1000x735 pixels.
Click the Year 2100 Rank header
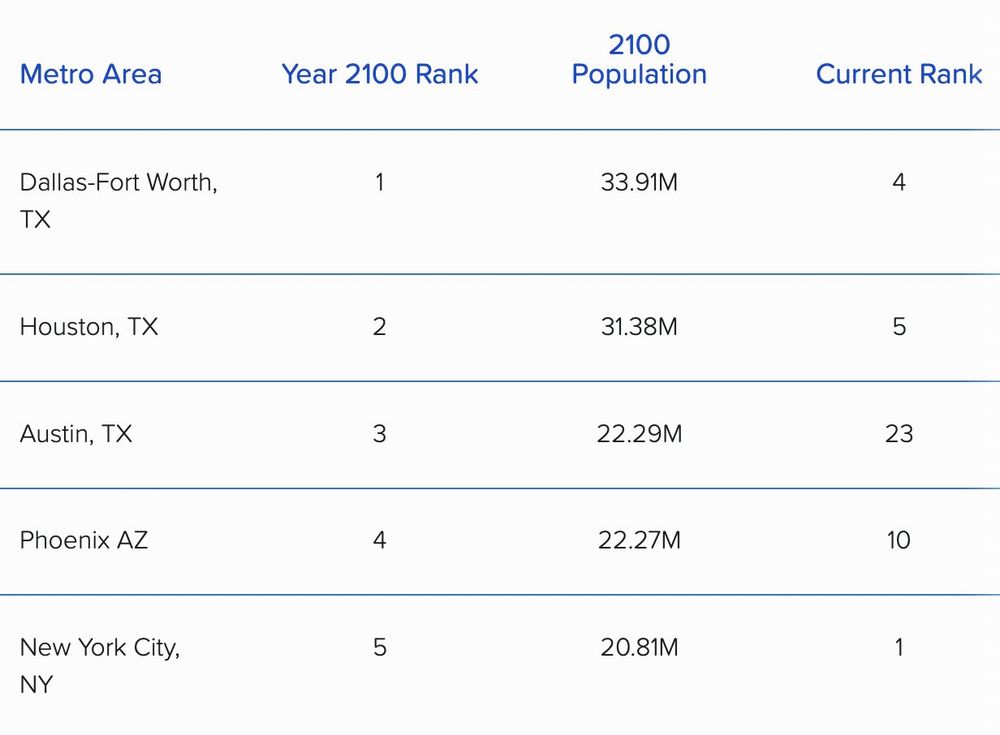pyautogui.click(x=379, y=74)
